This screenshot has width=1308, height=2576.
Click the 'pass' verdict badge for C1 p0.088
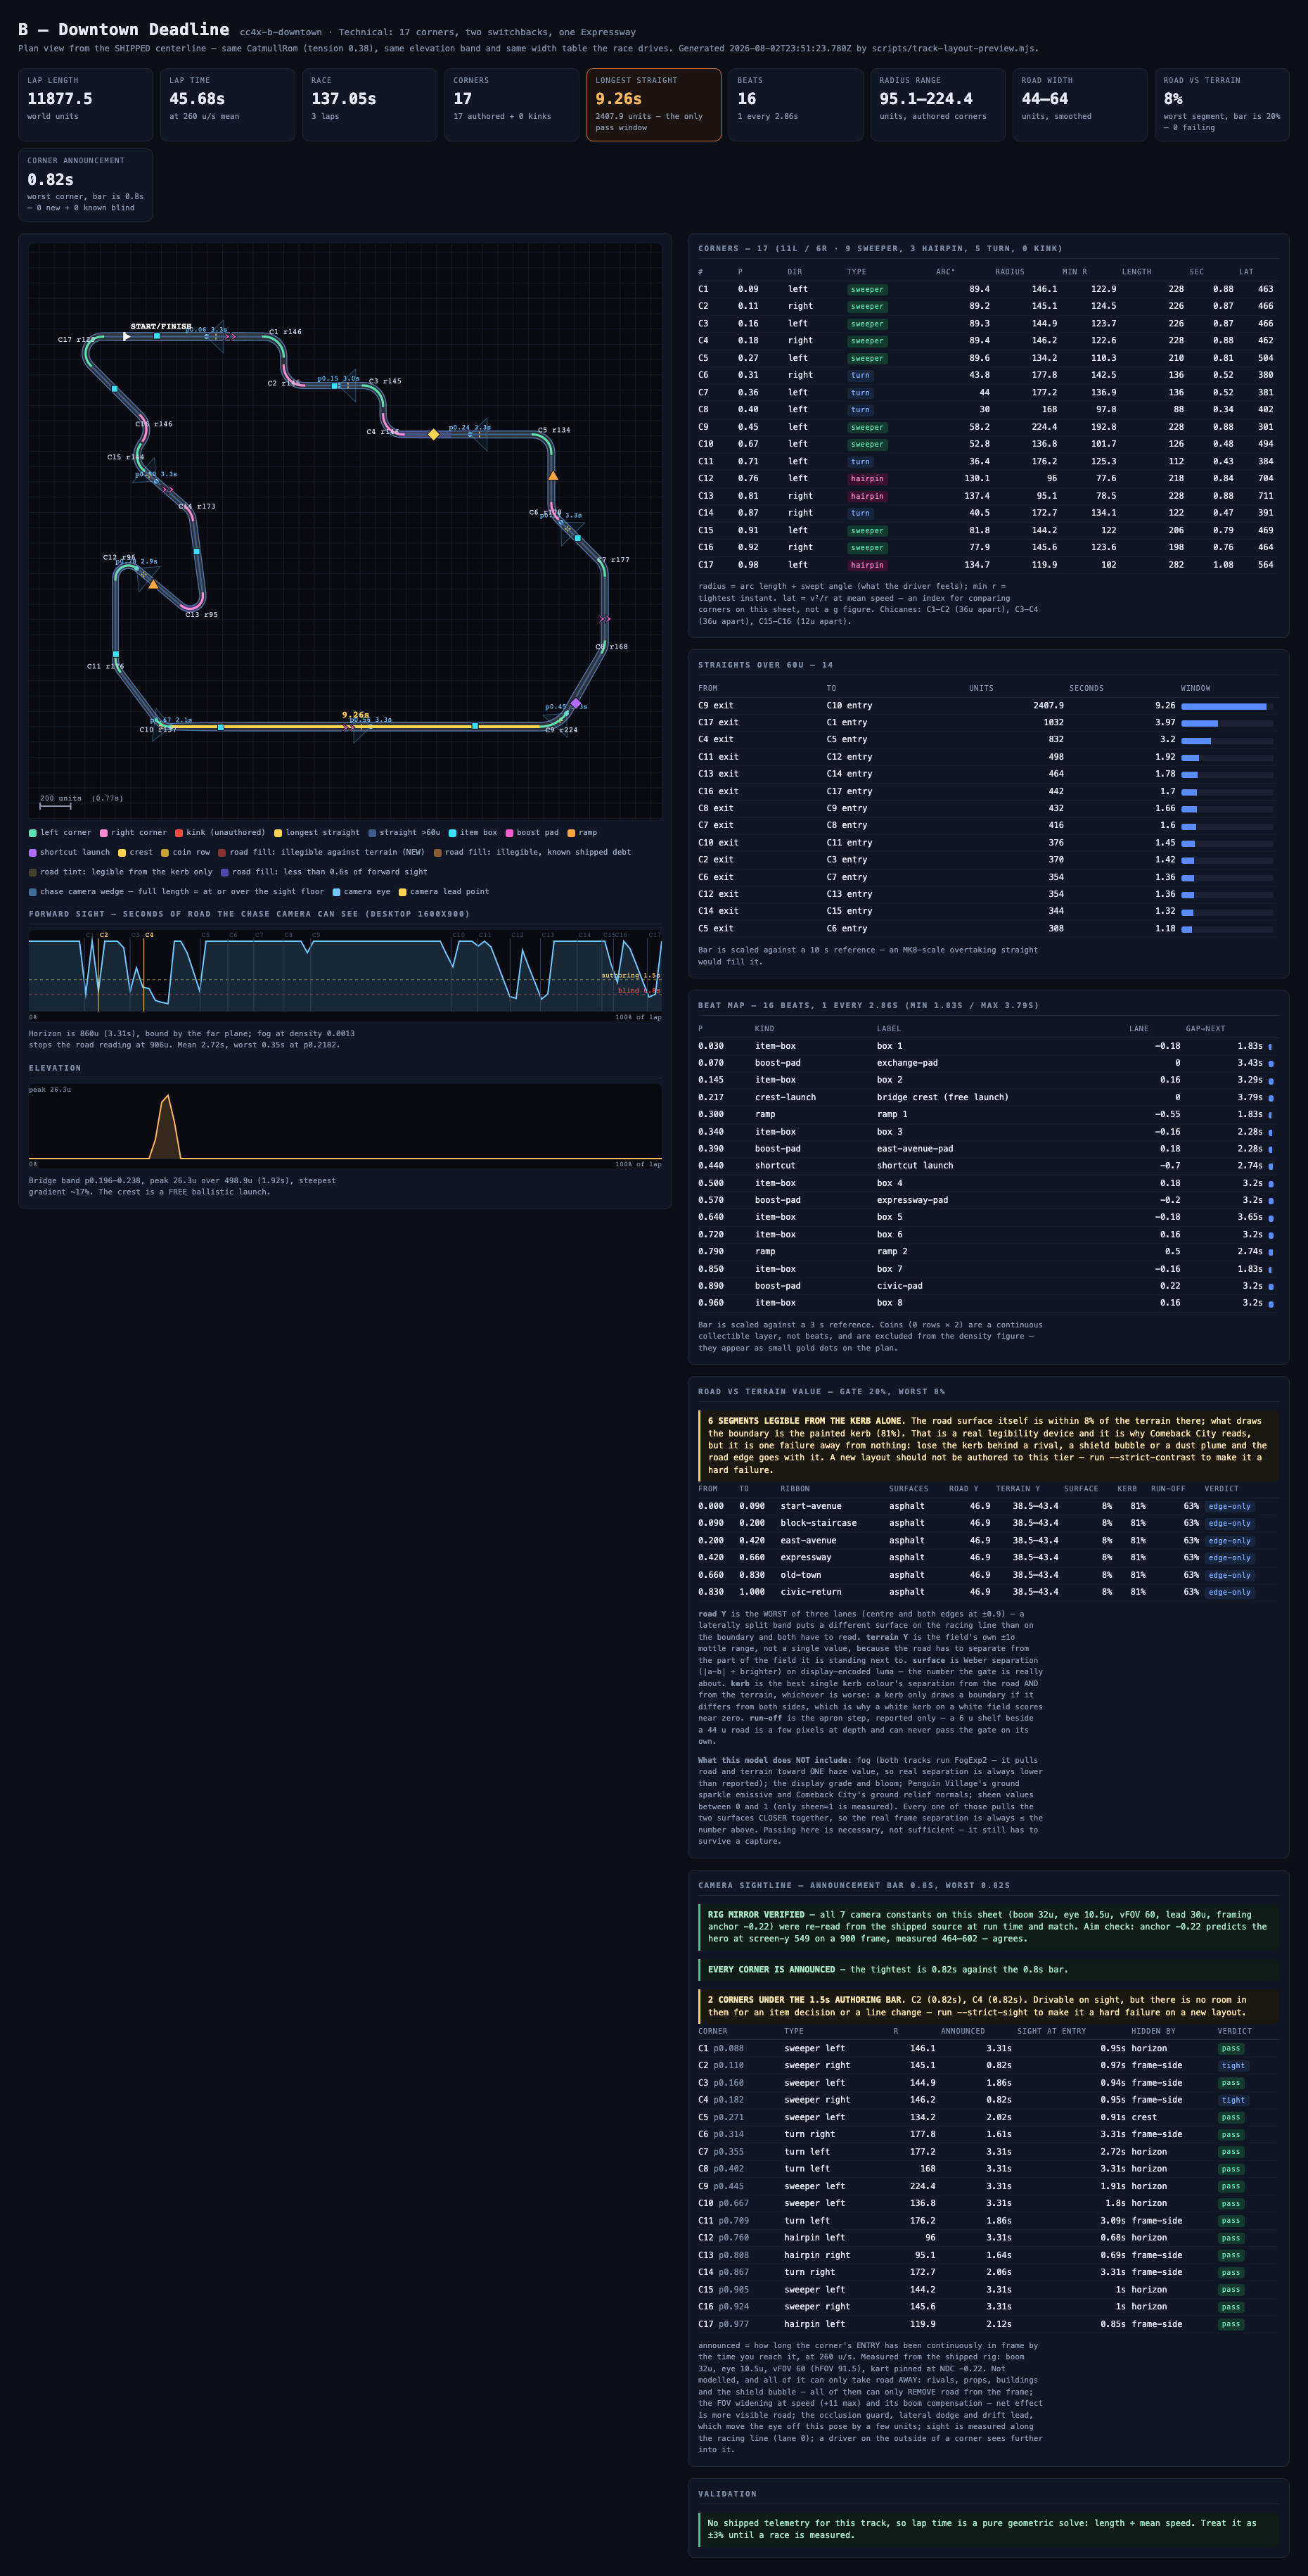(x=1231, y=2049)
